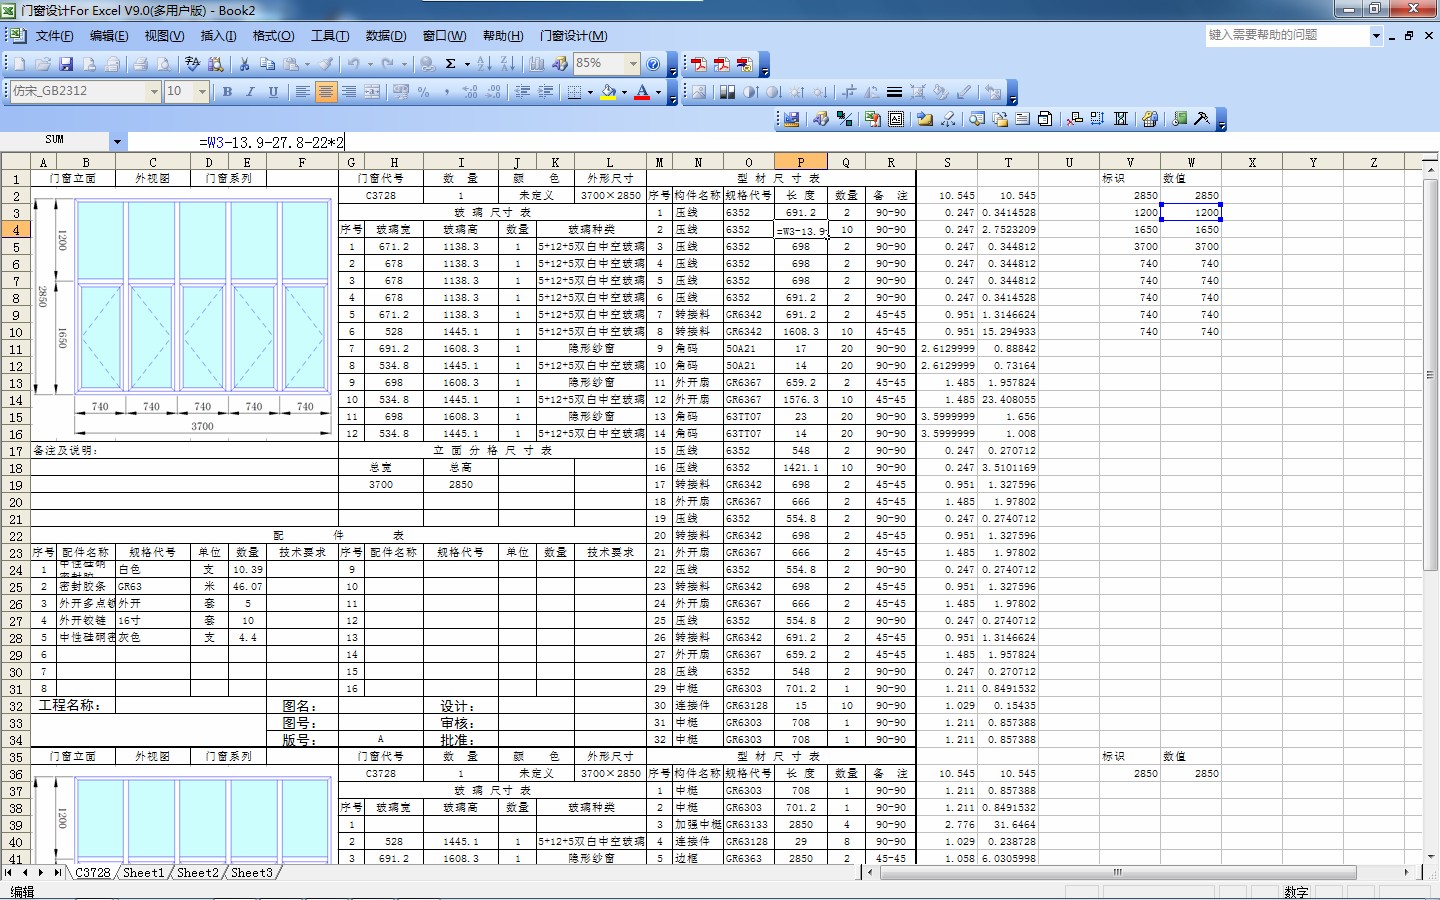Open the Chart Wizard icon
1440x900 pixels.
536,64
